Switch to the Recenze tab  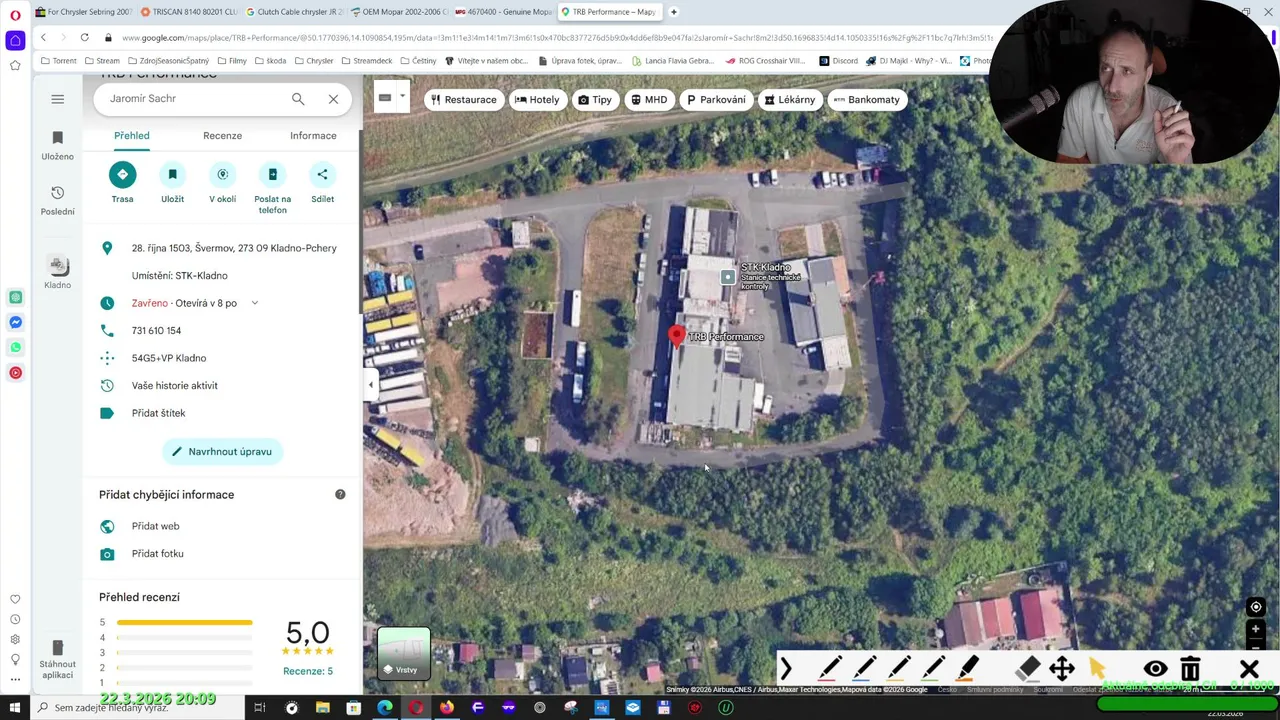(222, 136)
